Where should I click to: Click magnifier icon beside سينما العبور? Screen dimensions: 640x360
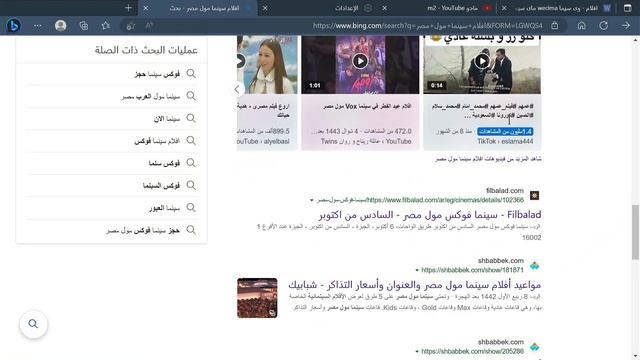tap(191, 208)
